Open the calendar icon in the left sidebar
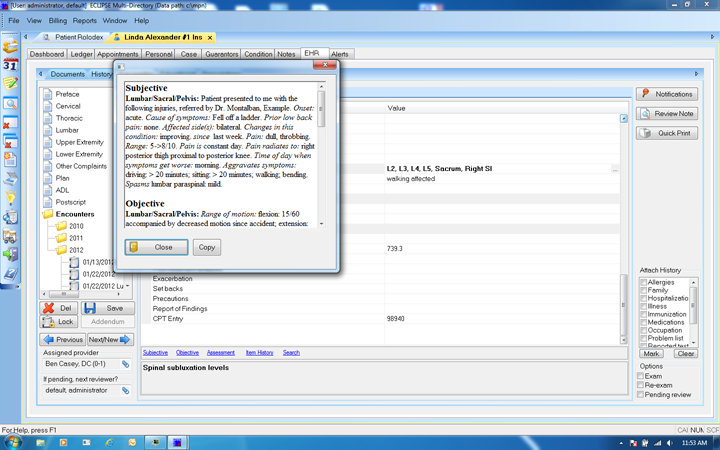Viewport: 720px width, 450px height. [x=10, y=65]
